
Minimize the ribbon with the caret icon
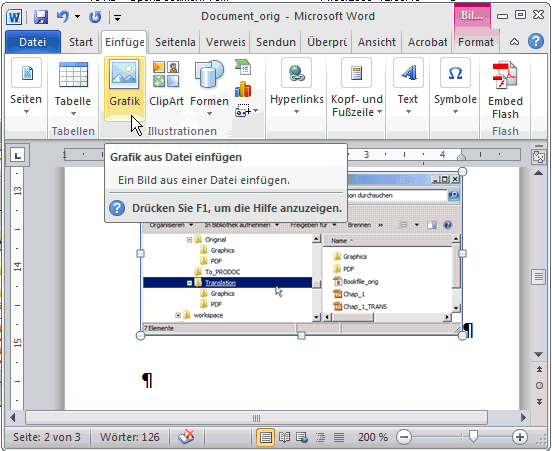(x=514, y=42)
